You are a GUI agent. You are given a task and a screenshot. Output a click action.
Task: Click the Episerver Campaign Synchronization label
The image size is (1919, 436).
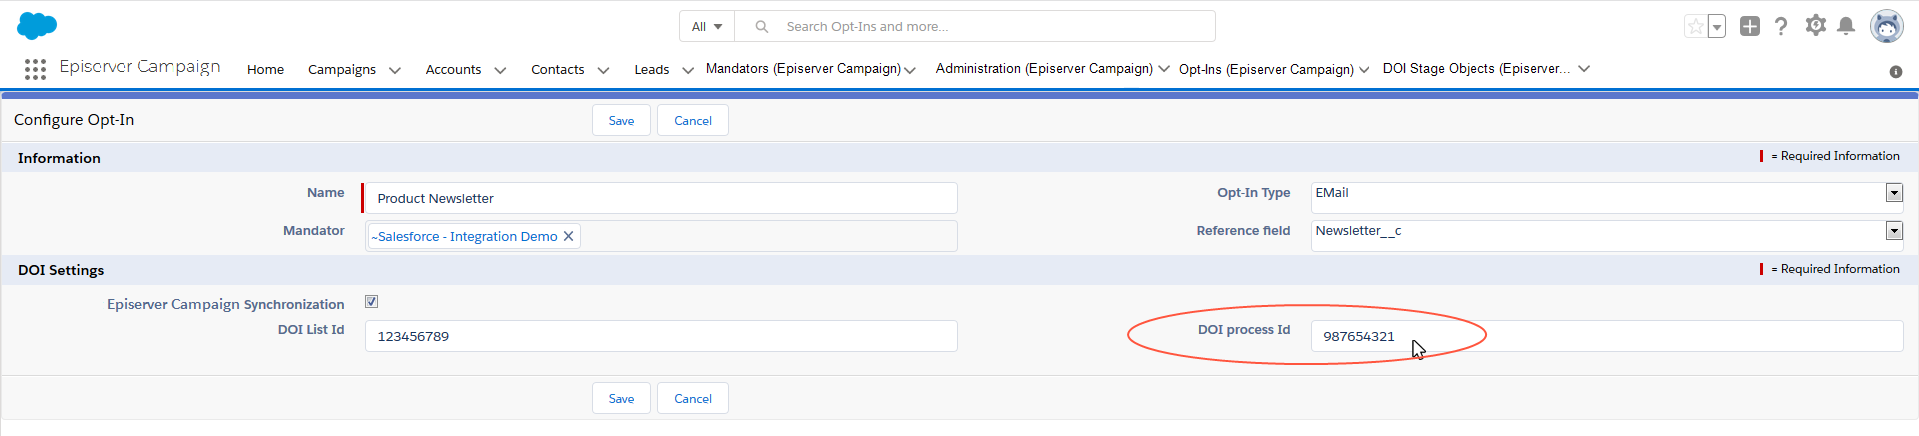pyautogui.click(x=226, y=304)
